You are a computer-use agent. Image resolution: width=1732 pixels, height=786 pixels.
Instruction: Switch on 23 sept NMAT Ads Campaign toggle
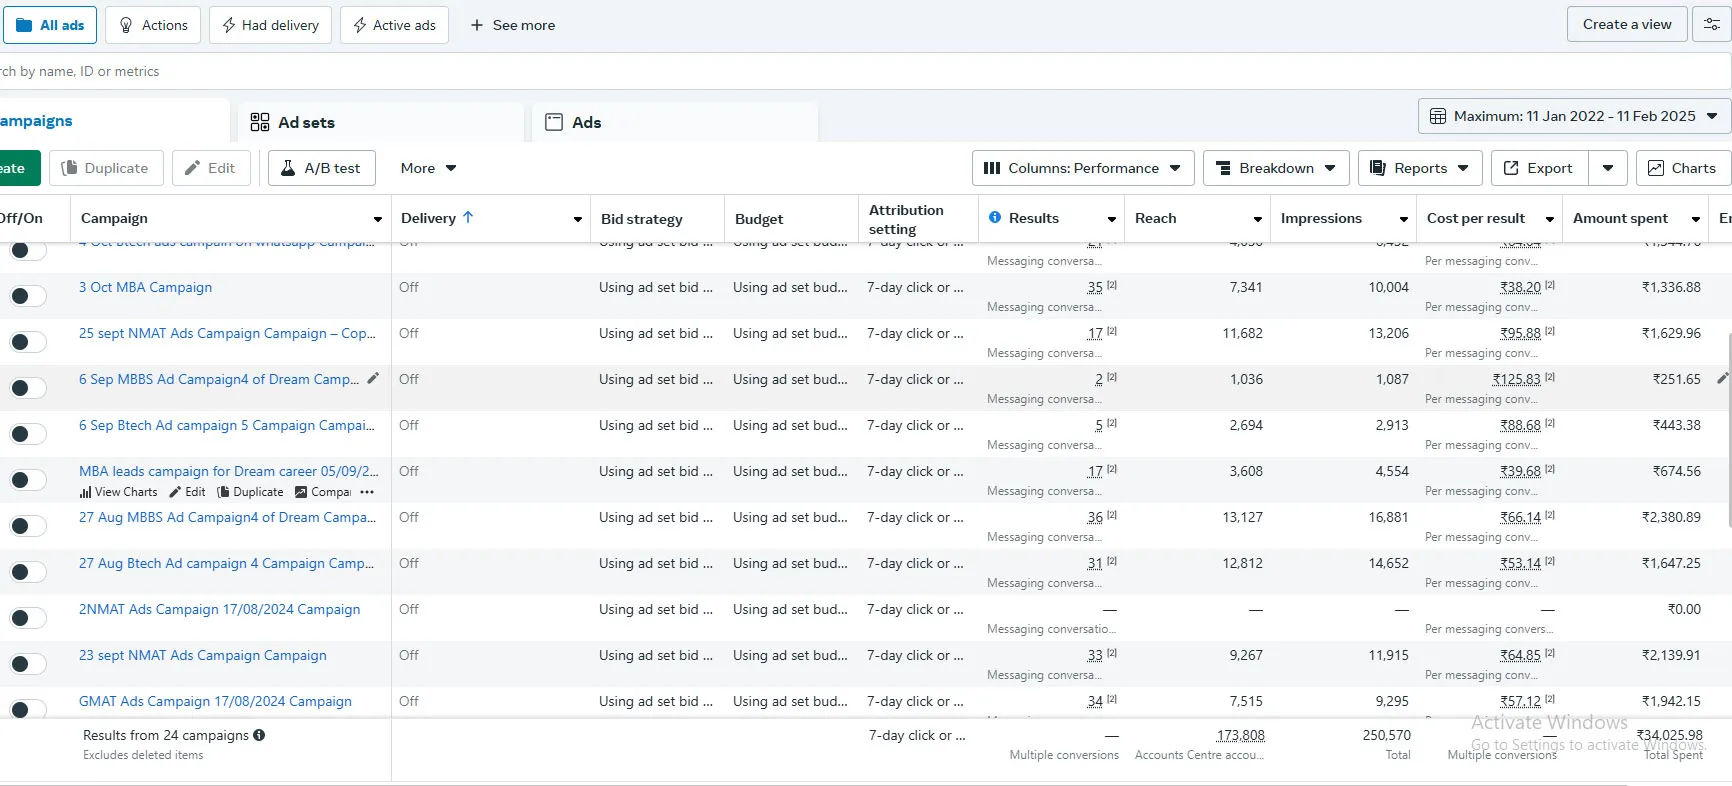click(28, 664)
